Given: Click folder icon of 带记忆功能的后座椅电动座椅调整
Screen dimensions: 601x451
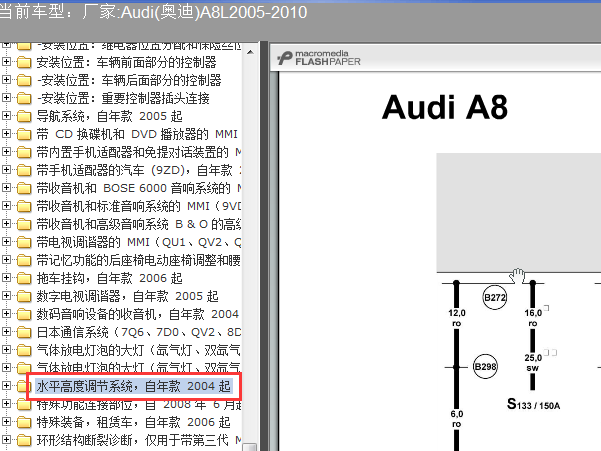Looking at the screenshot, I should pos(24,261).
